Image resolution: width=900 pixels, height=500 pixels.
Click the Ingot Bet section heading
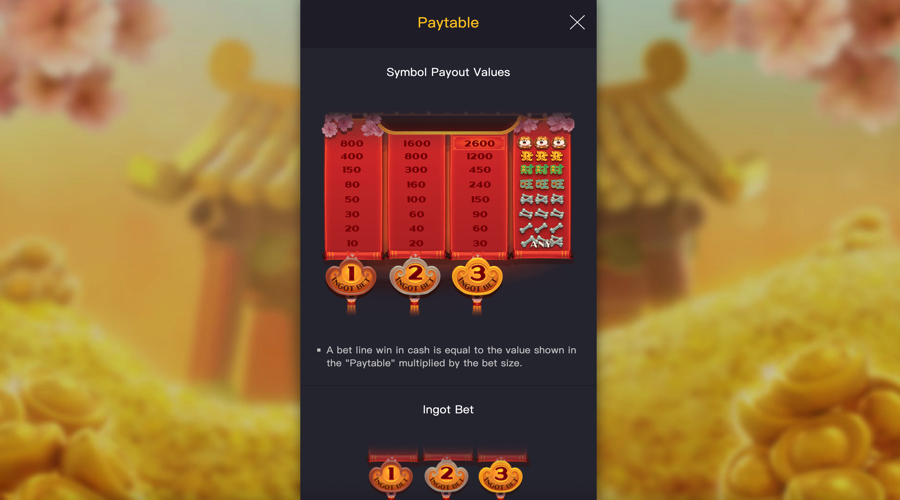448,409
